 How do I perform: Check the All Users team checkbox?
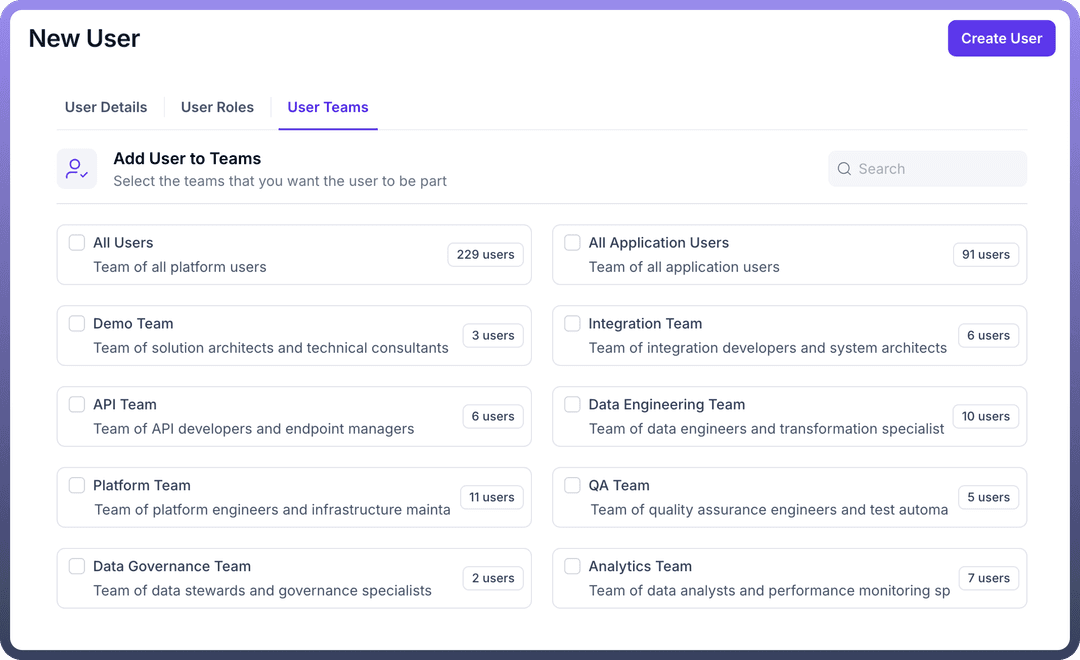click(77, 243)
